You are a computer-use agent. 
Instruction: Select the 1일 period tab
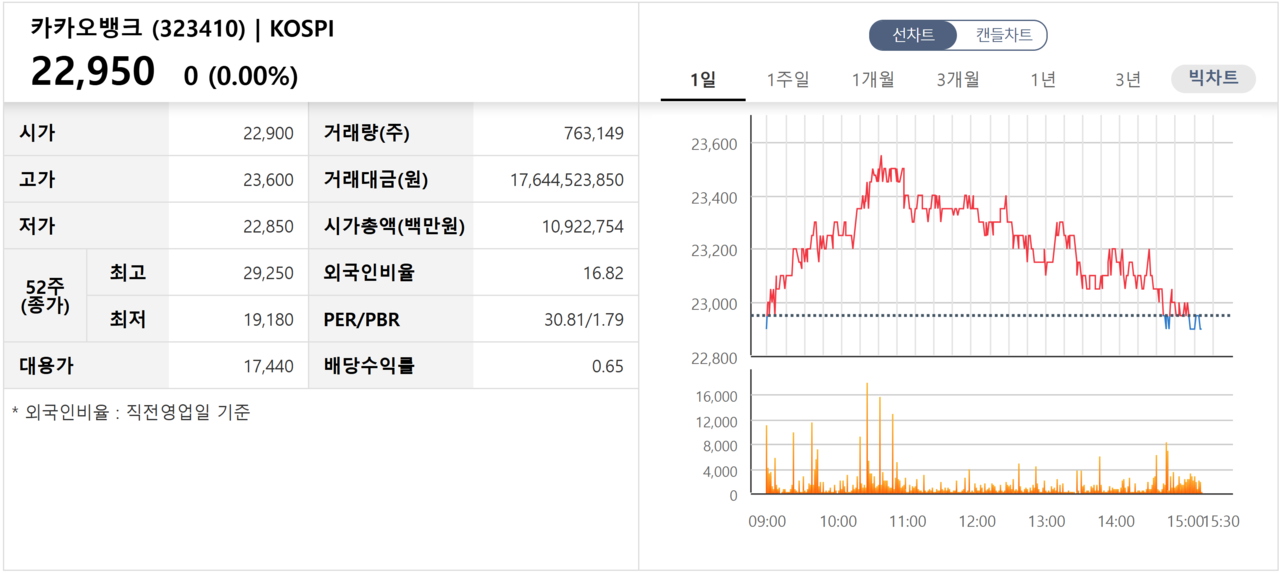(x=703, y=80)
